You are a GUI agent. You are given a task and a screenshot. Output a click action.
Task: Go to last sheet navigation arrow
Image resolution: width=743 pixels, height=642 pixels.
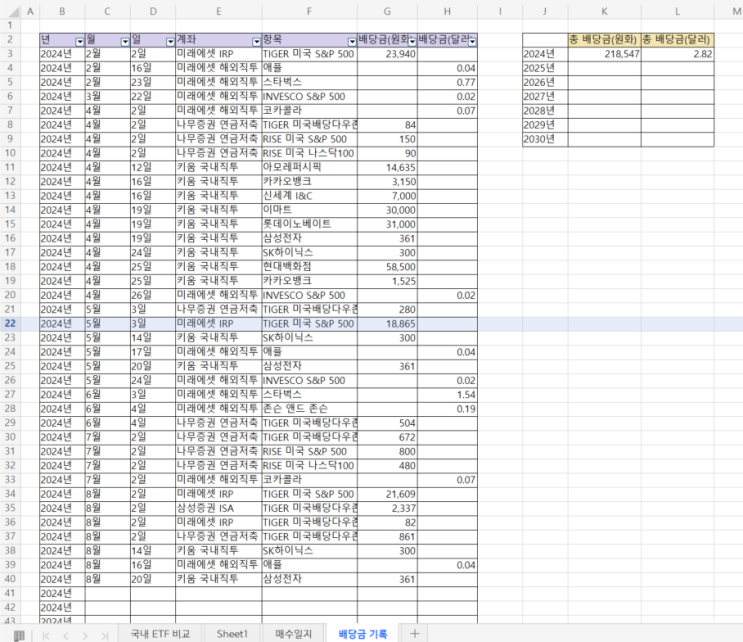click(104, 636)
